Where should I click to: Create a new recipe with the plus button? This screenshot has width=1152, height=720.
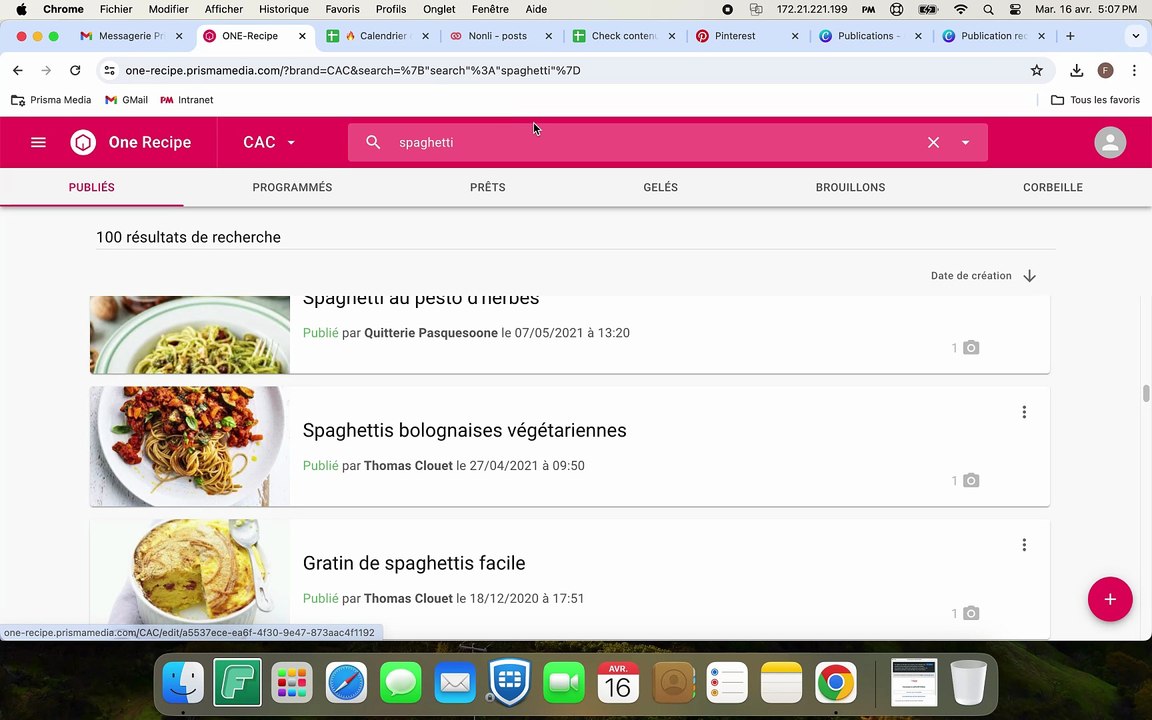point(1110,600)
